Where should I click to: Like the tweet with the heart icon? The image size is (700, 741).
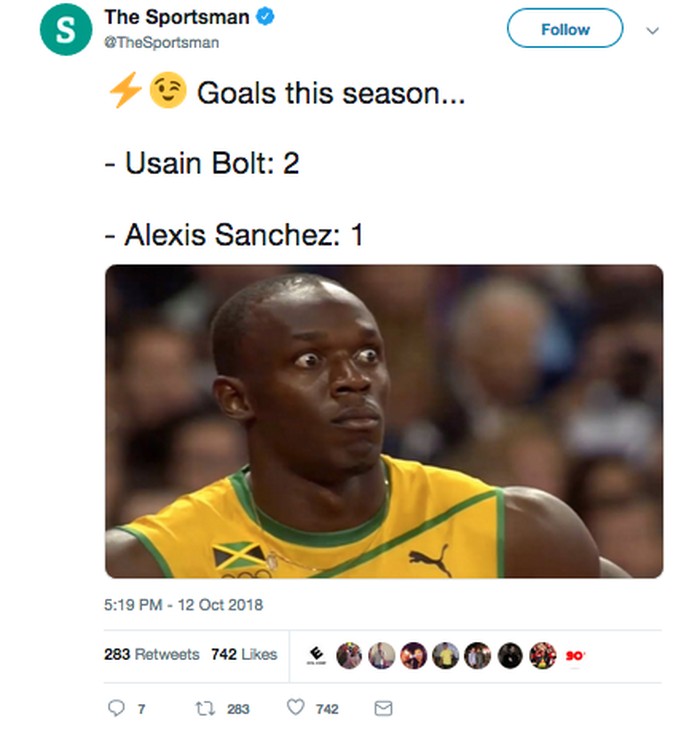[295, 708]
